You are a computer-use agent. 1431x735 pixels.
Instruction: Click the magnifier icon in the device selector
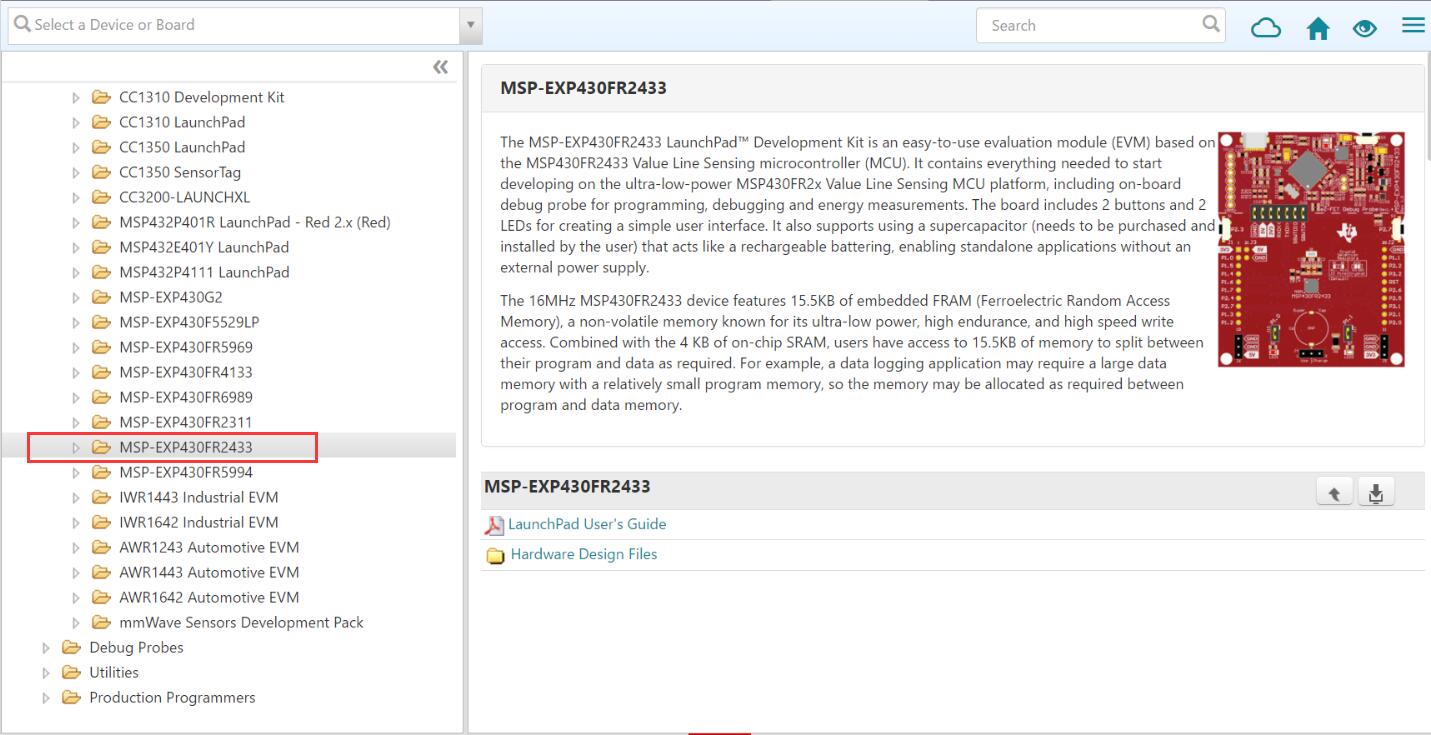pos(22,24)
